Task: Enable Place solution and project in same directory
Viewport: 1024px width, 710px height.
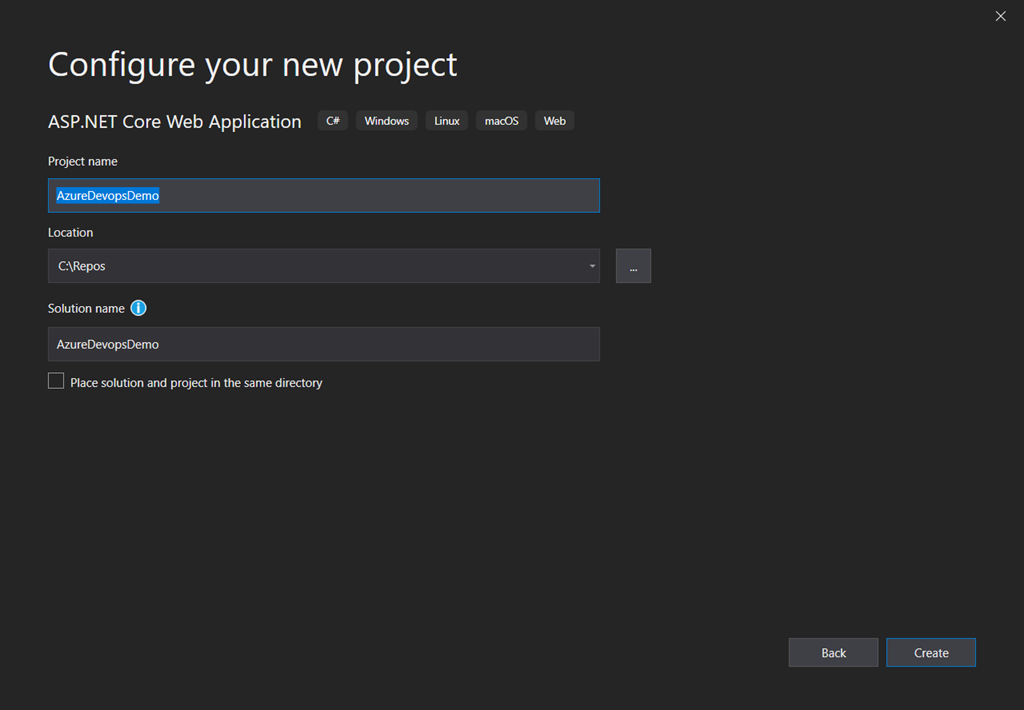Action: click(56, 381)
